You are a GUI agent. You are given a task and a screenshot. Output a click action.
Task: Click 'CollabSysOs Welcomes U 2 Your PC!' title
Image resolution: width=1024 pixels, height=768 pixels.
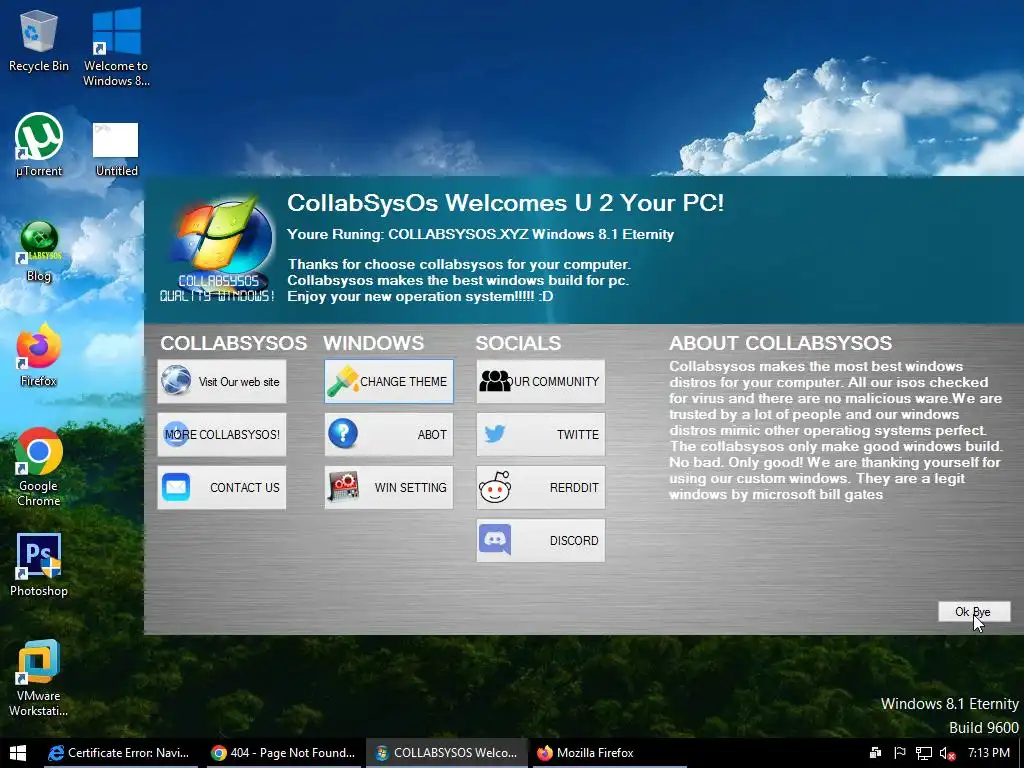pos(505,202)
